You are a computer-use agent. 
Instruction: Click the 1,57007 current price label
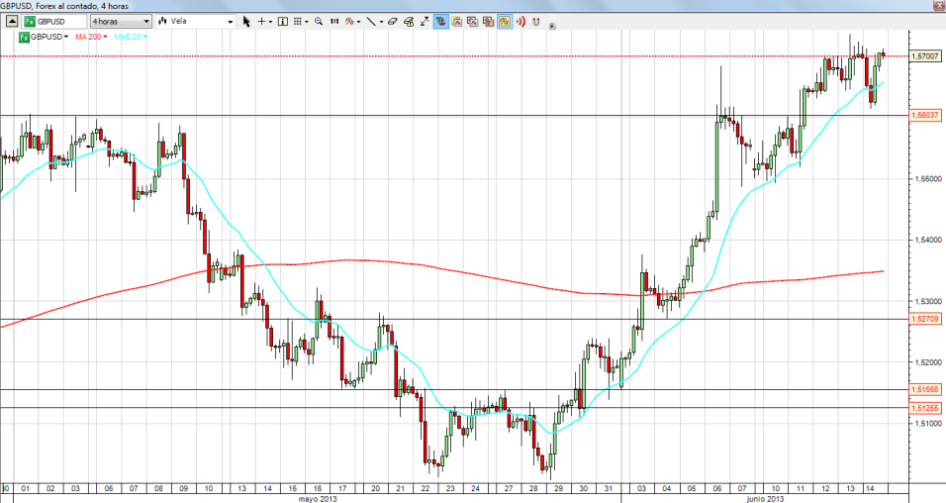(x=925, y=56)
